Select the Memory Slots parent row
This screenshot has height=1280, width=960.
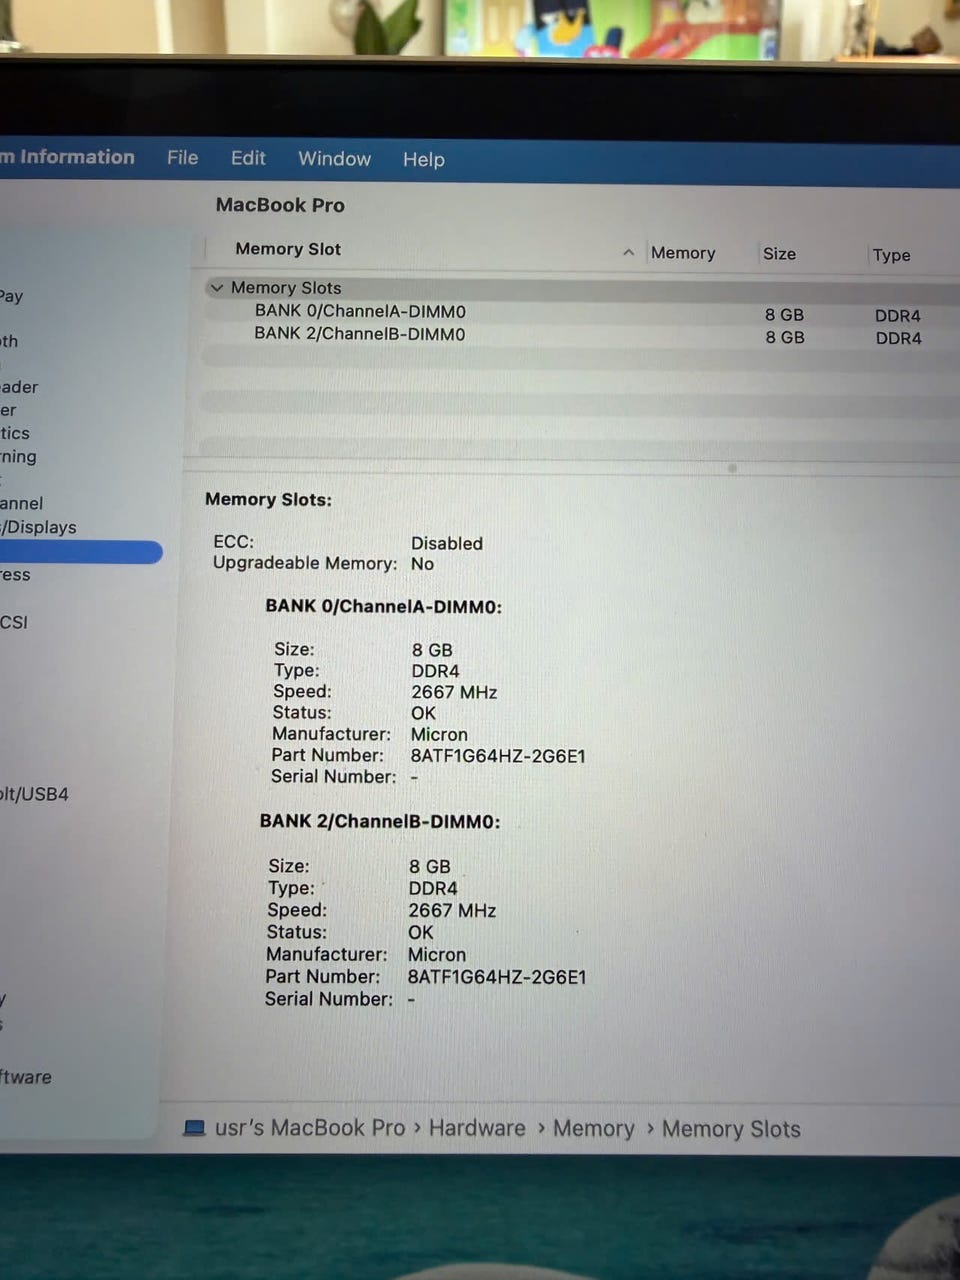[580, 288]
